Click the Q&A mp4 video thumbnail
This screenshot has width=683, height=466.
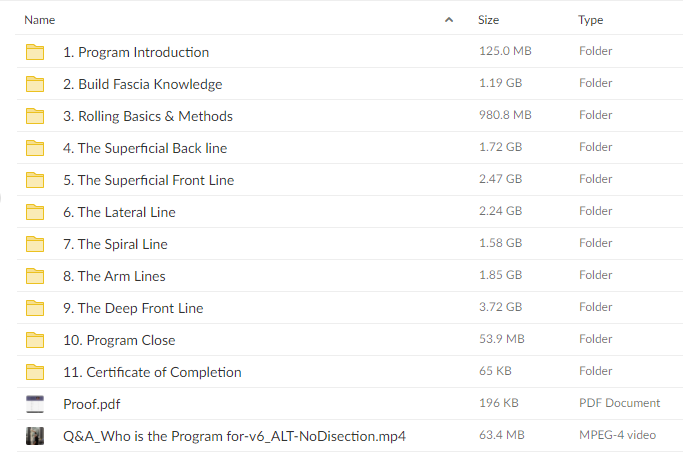point(35,436)
